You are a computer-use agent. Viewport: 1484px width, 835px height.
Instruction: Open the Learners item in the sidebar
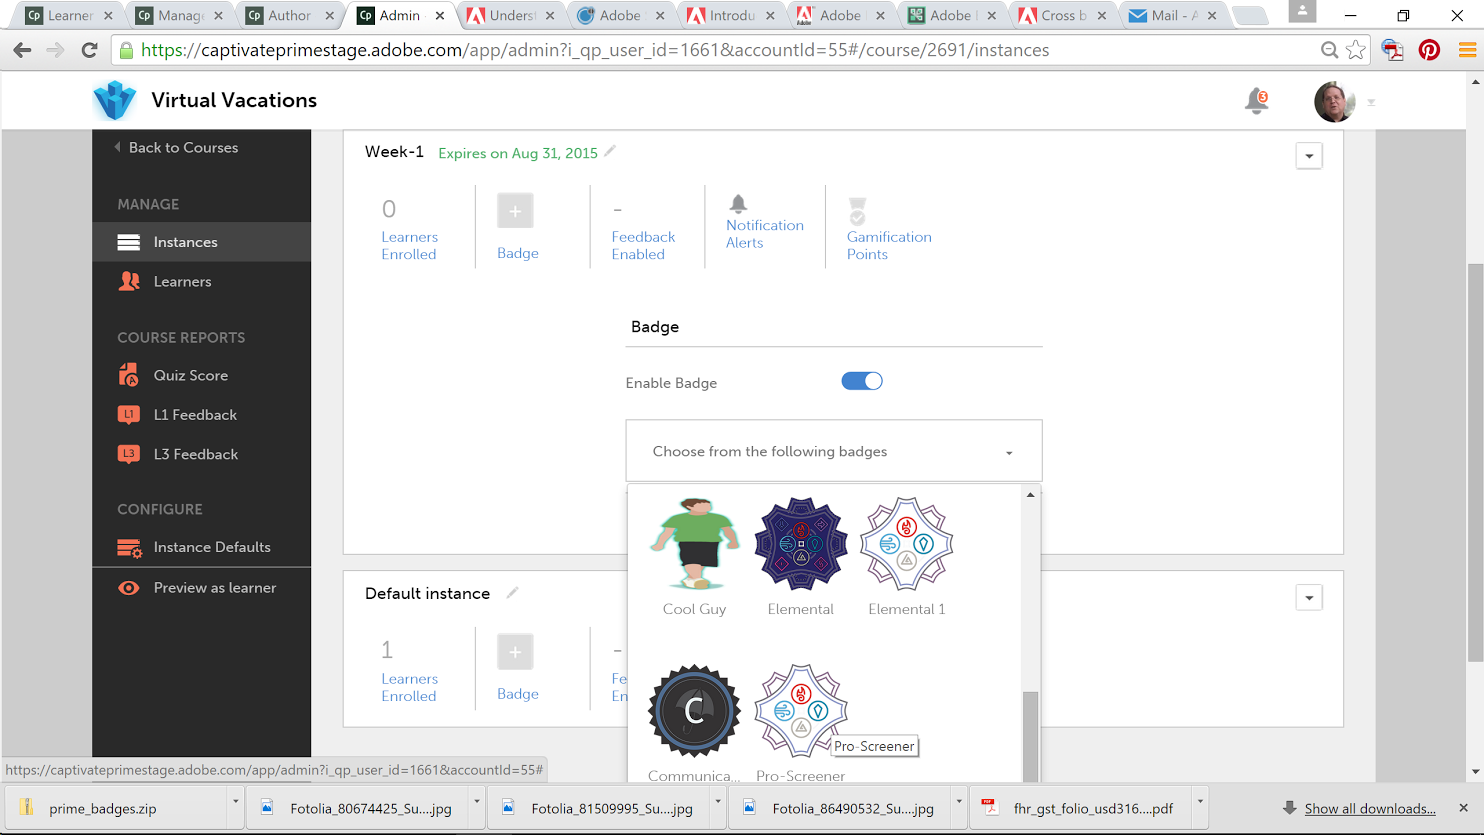[x=182, y=282]
